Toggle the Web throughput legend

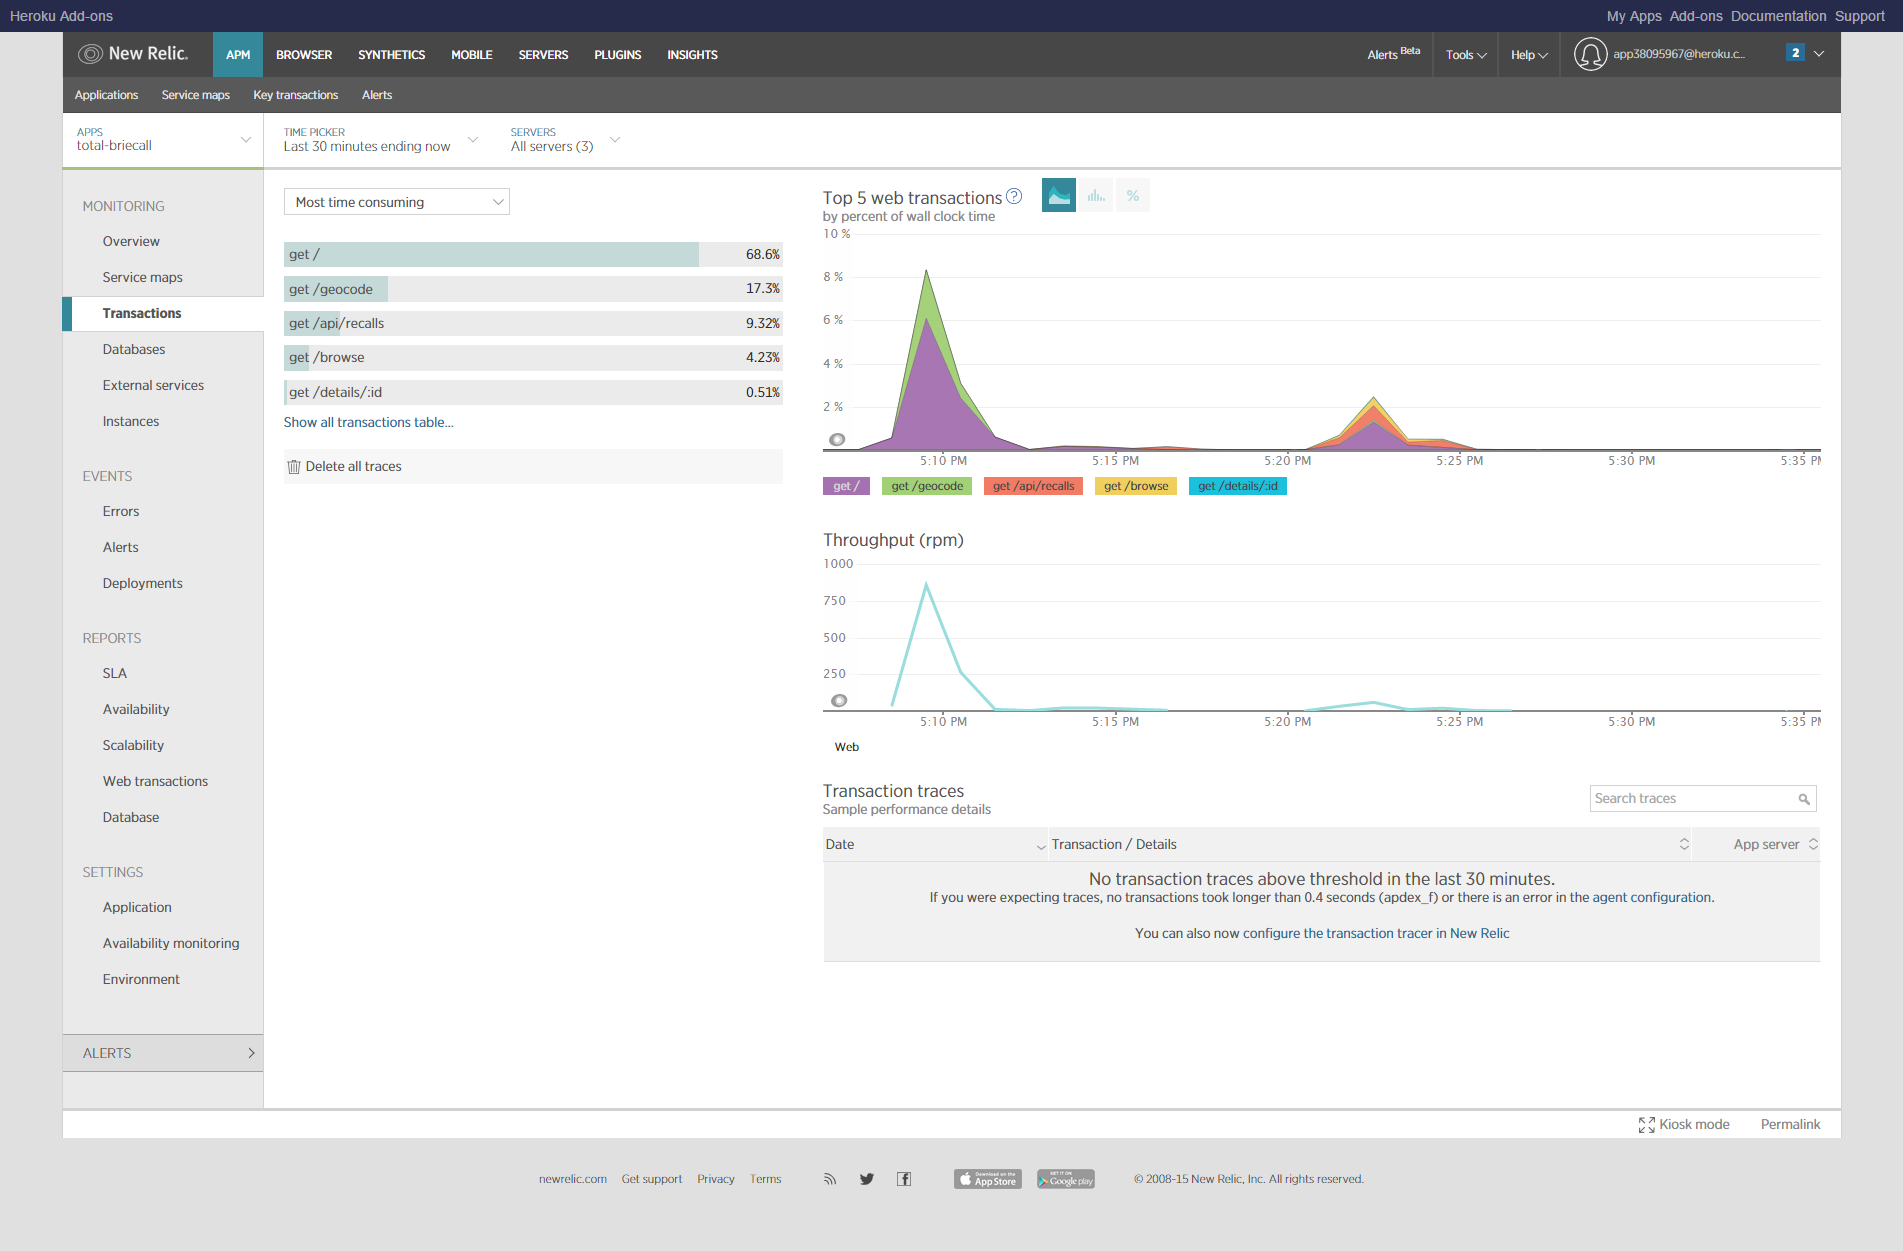tap(846, 747)
